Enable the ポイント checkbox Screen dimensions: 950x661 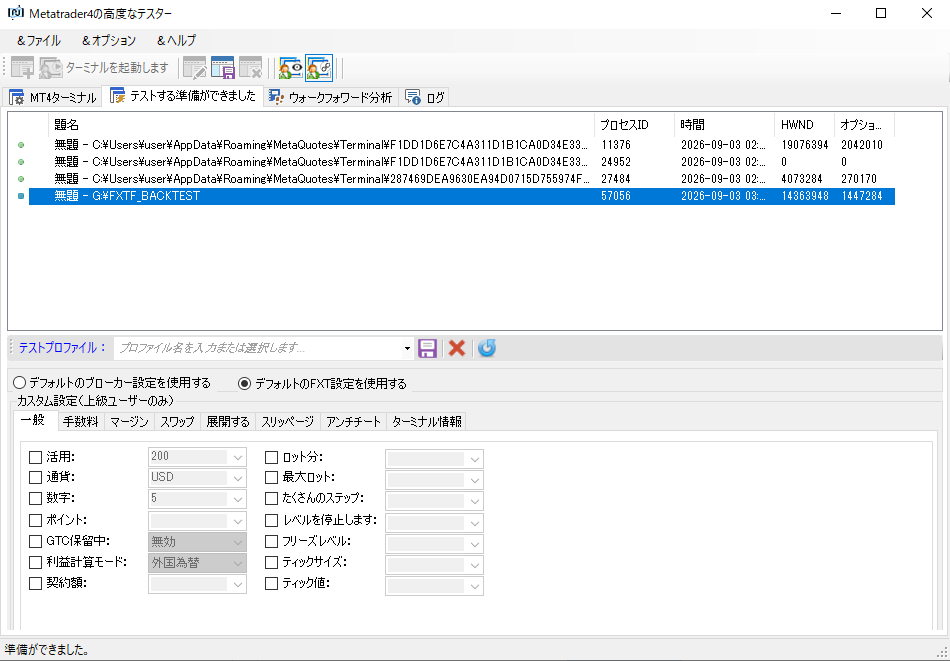point(36,520)
